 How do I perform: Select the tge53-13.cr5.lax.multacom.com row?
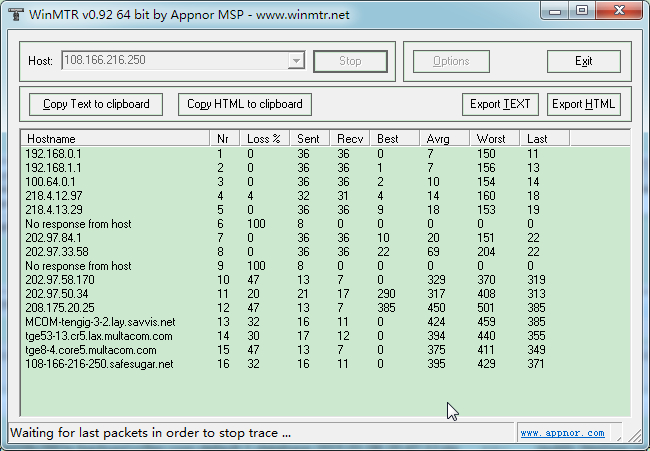point(325,336)
